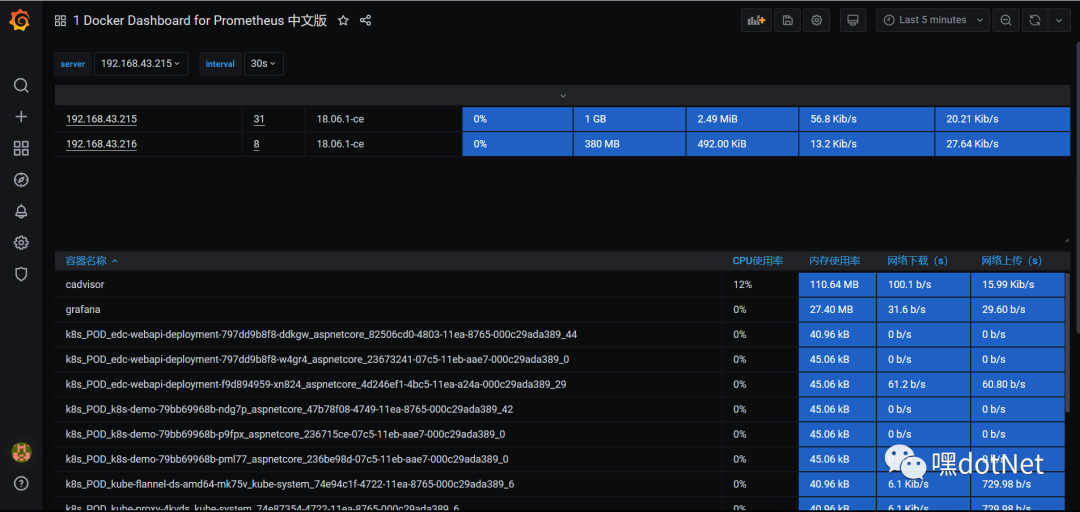Sort by CPU使用率 column header
Image resolution: width=1080 pixels, height=512 pixels.
tap(758, 260)
